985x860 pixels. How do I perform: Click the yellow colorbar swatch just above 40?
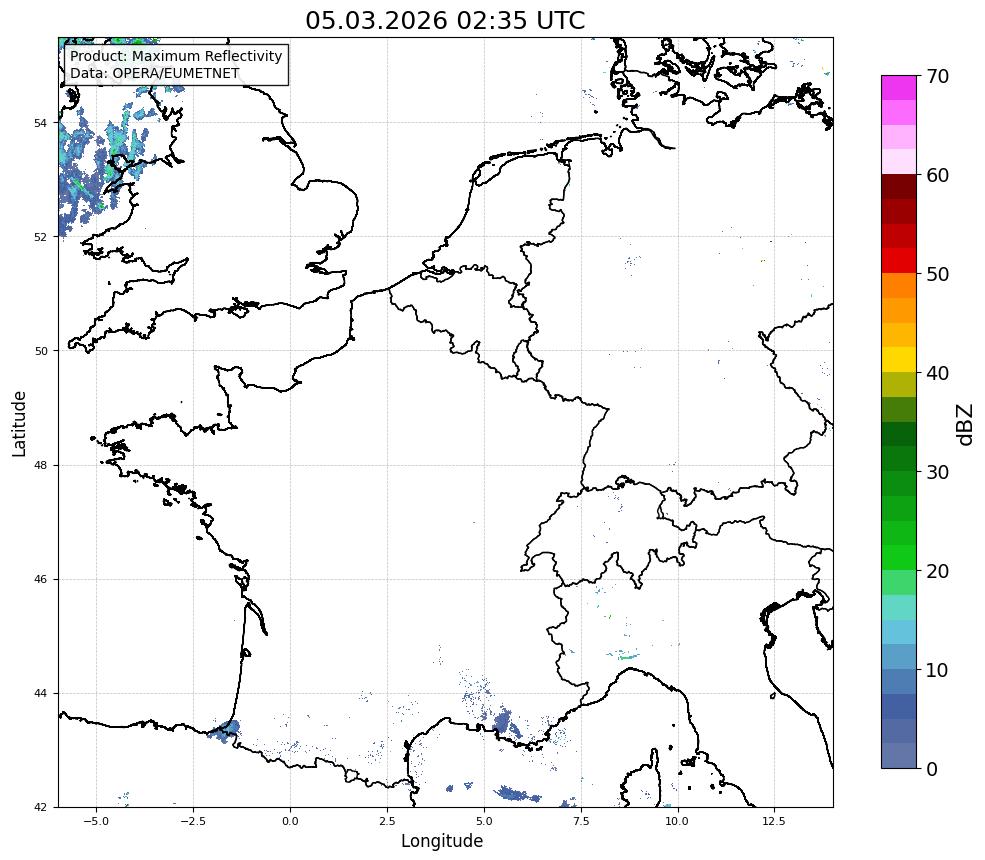coord(899,360)
